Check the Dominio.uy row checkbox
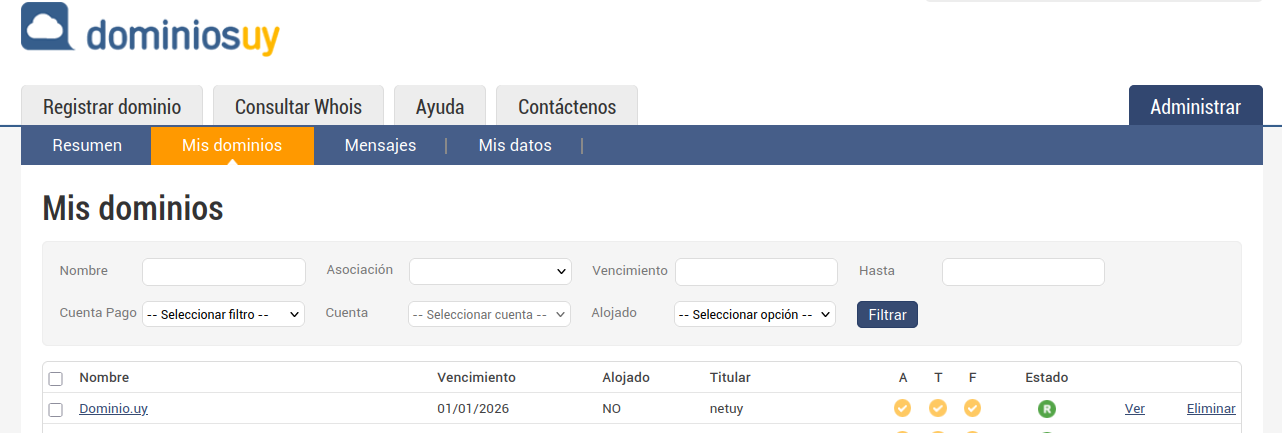The height and width of the screenshot is (433, 1282). pyautogui.click(x=56, y=409)
